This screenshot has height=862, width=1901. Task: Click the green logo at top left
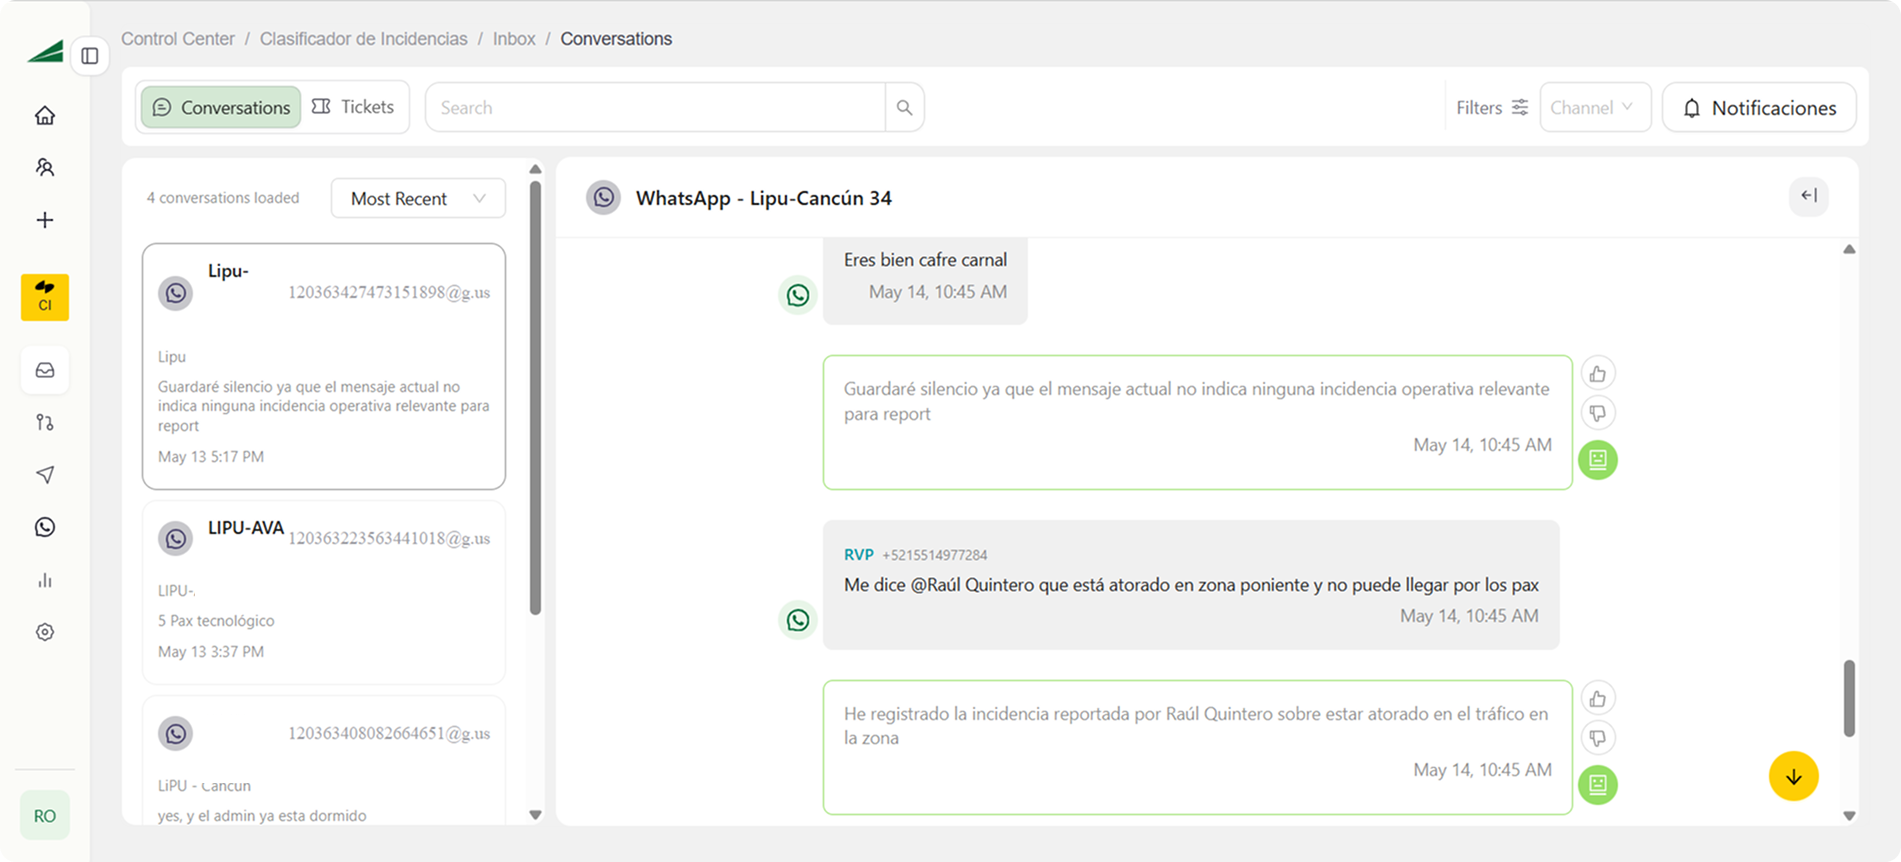[45, 51]
